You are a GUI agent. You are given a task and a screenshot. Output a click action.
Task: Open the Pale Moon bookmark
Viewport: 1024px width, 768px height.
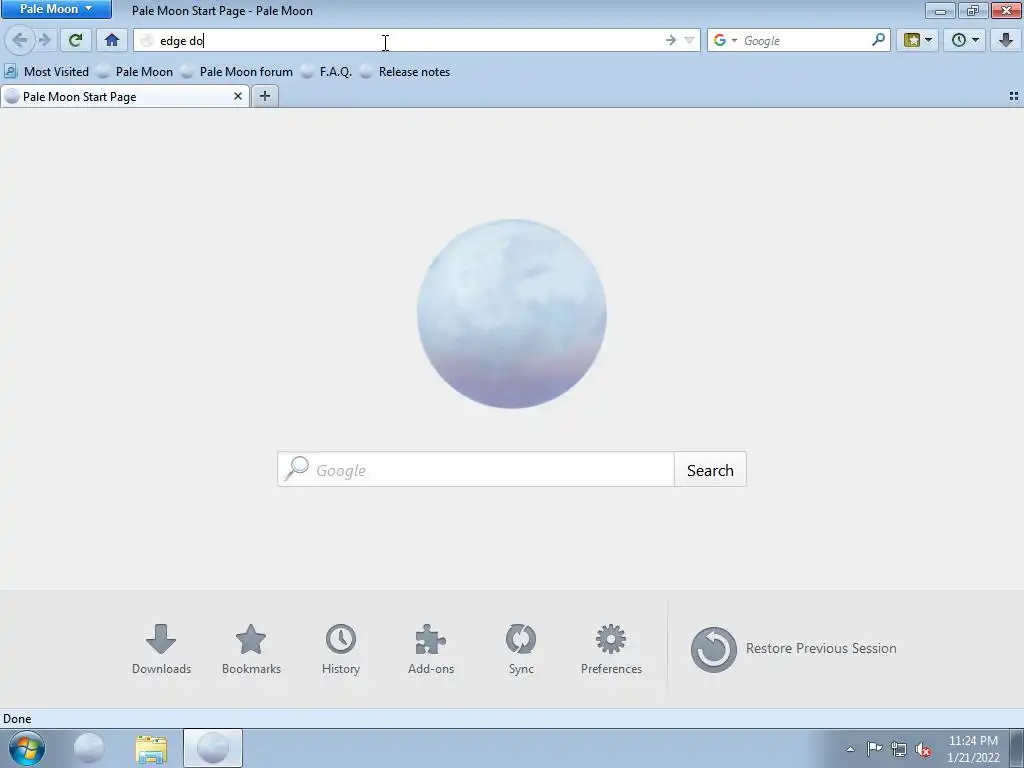[135, 72]
